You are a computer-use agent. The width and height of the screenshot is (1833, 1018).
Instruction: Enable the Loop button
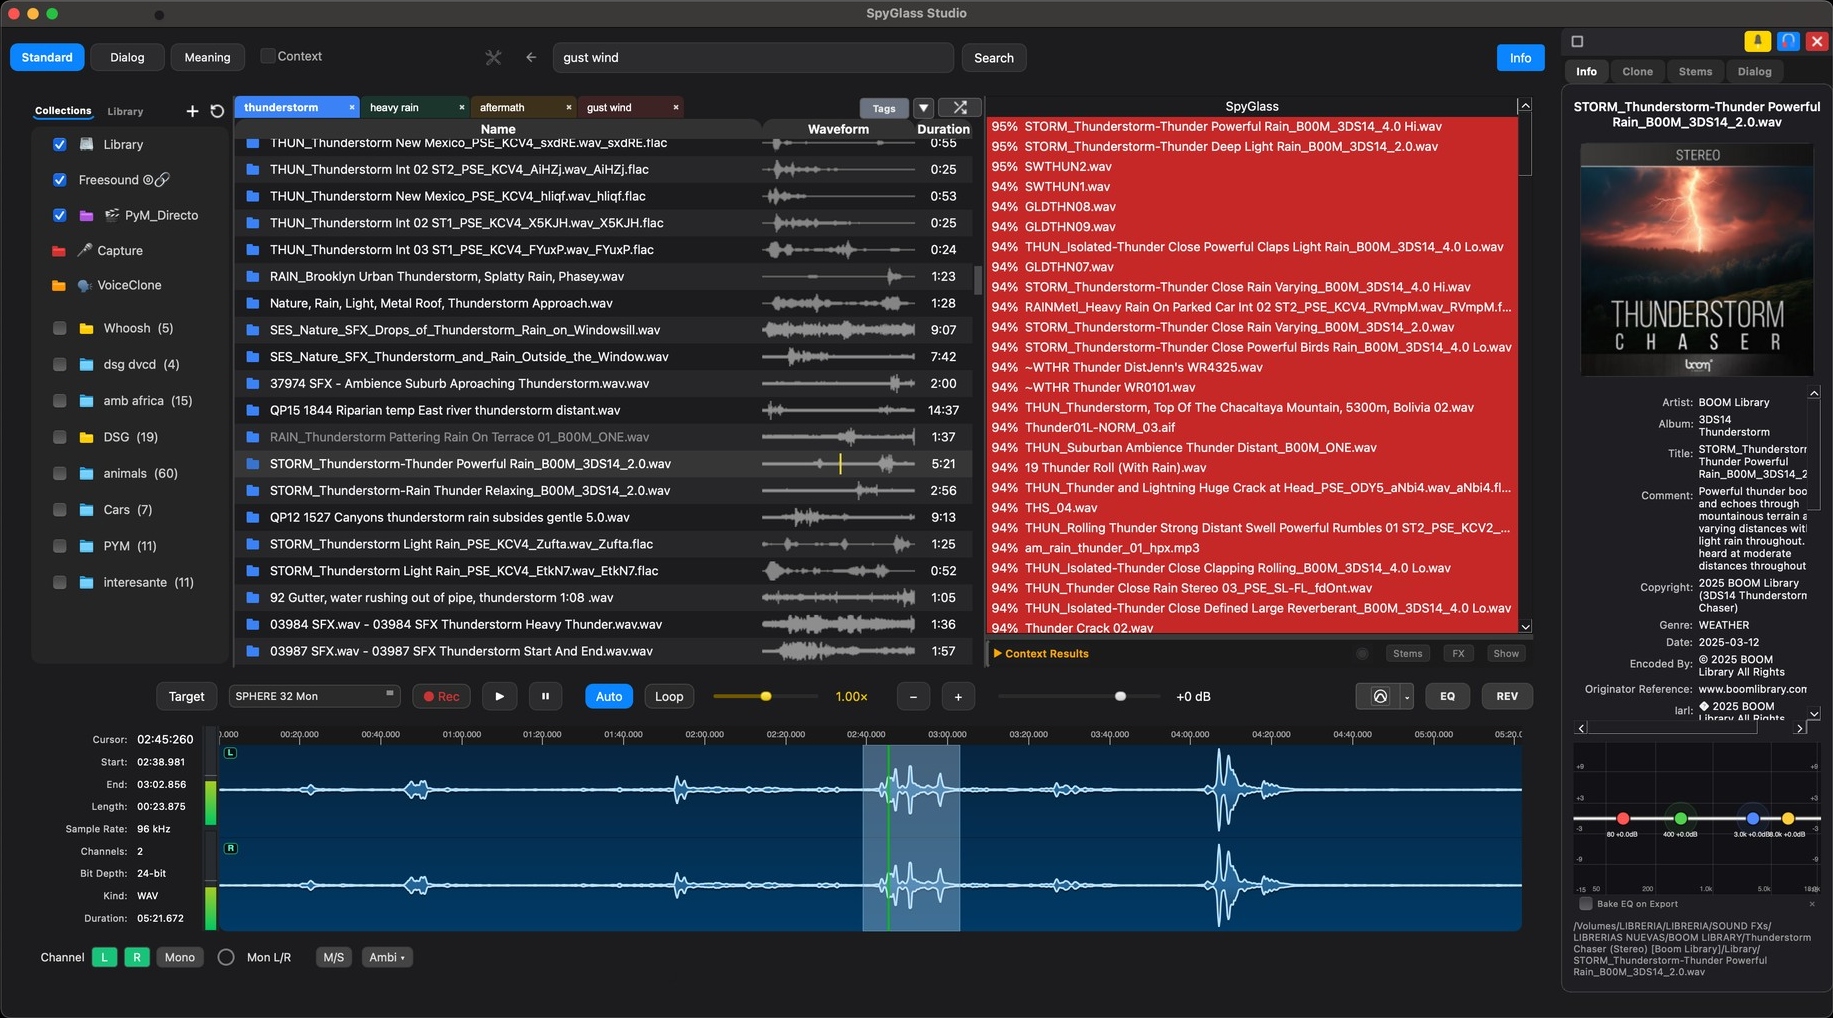coord(669,696)
